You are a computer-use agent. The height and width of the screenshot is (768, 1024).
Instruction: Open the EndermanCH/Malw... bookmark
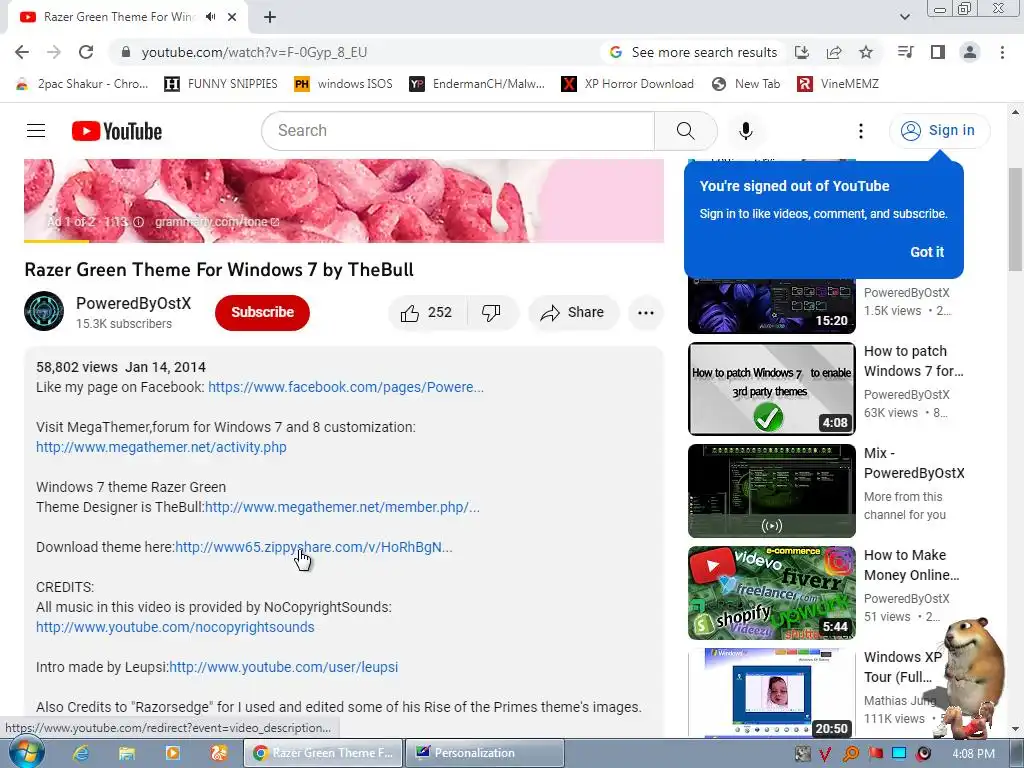click(x=477, y=84)
